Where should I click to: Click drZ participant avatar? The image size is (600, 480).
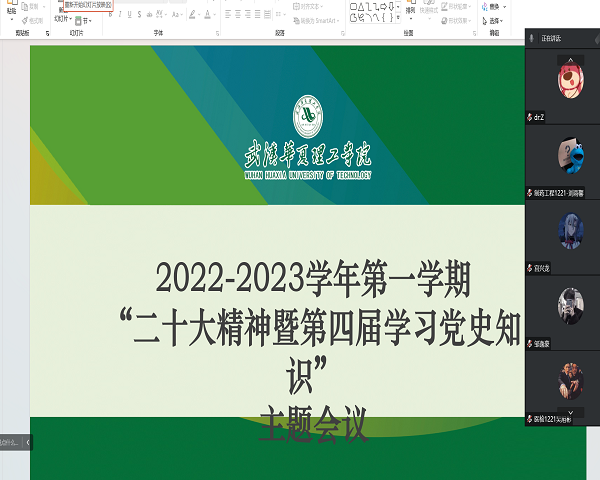tap(570, 80)
